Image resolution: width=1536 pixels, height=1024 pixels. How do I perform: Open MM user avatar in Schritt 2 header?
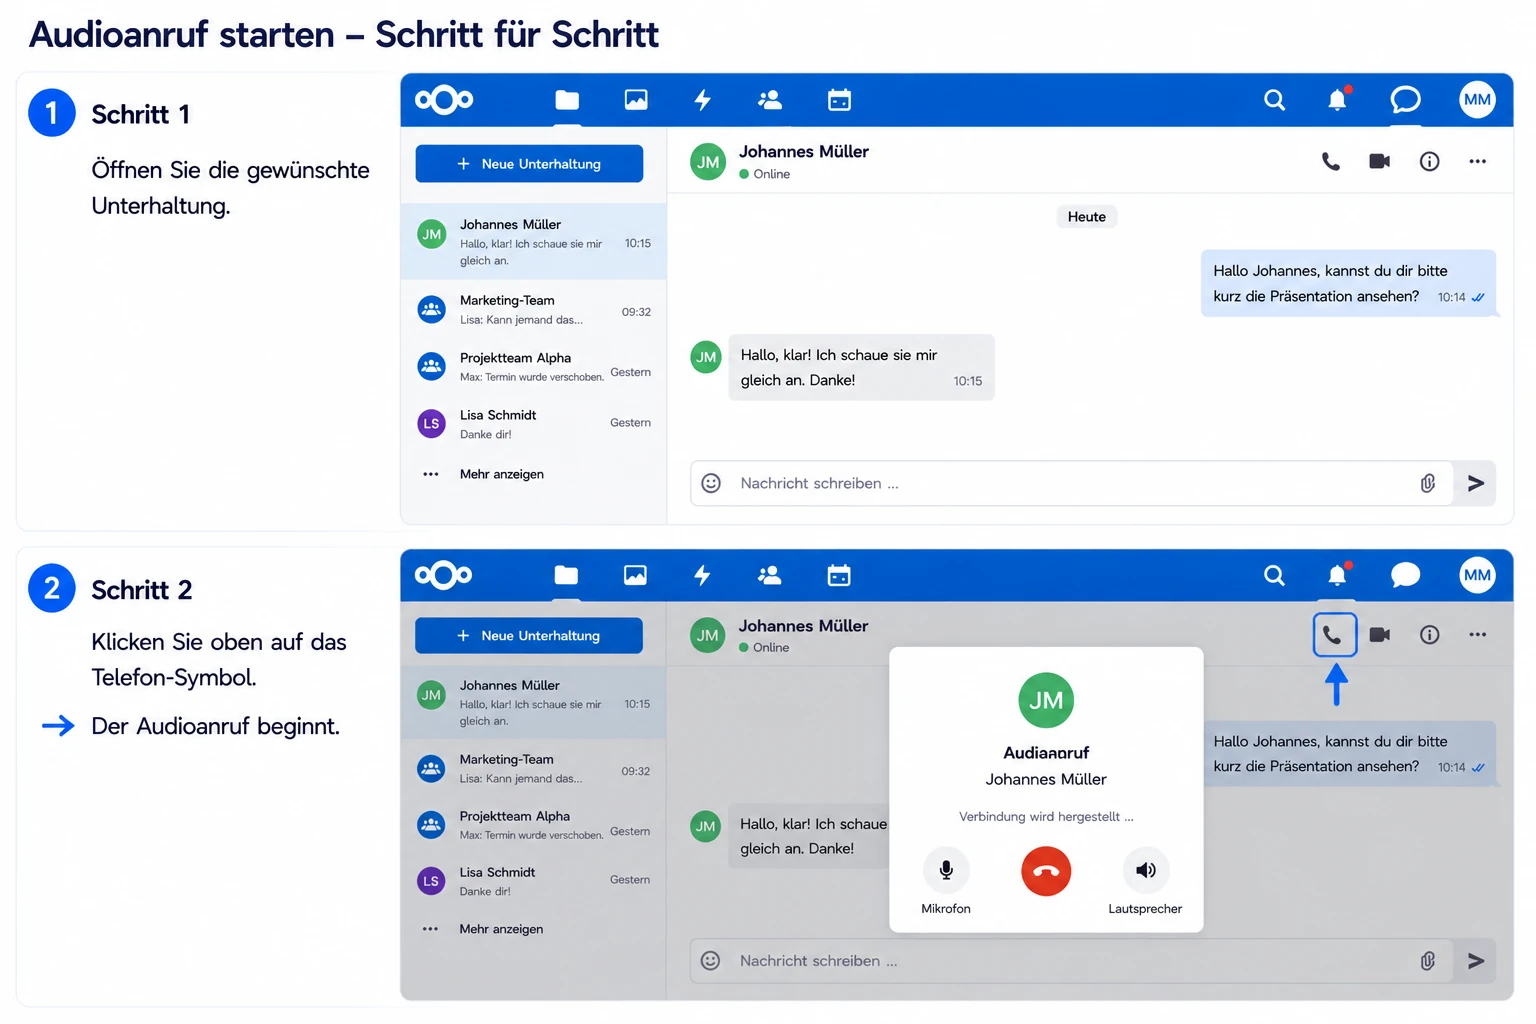coord(1477,575)
